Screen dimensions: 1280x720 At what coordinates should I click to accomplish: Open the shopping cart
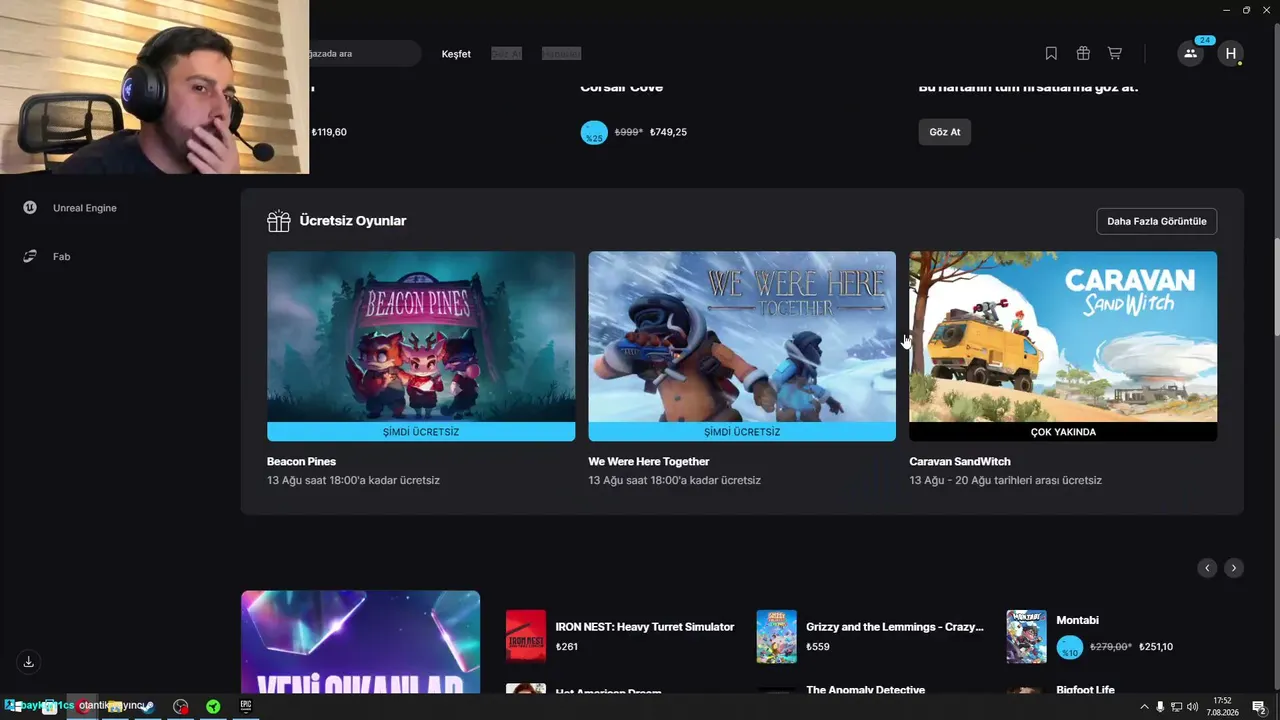click(x=1114, y=53)
